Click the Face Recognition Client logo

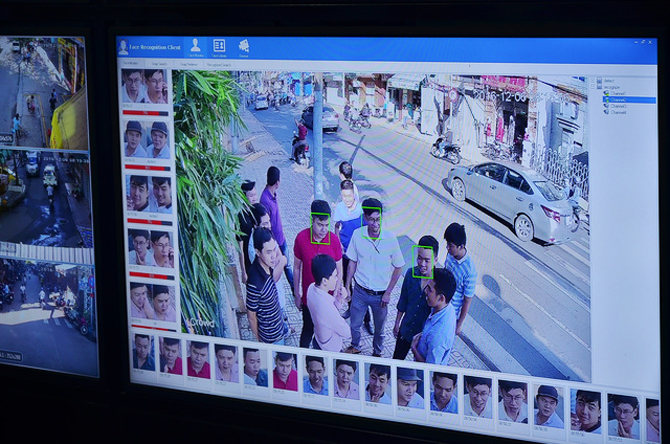123,47
